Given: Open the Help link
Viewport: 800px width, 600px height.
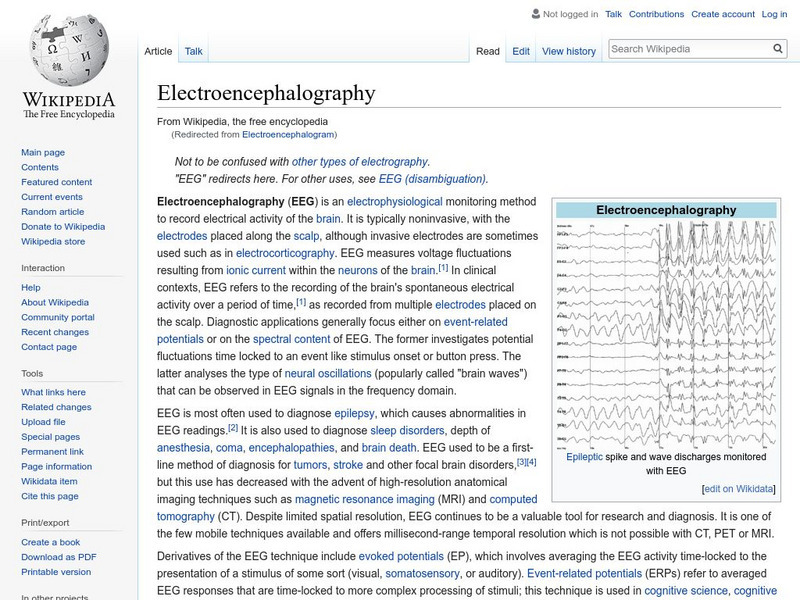Looking at the screenshot, I should pos(31,287).
